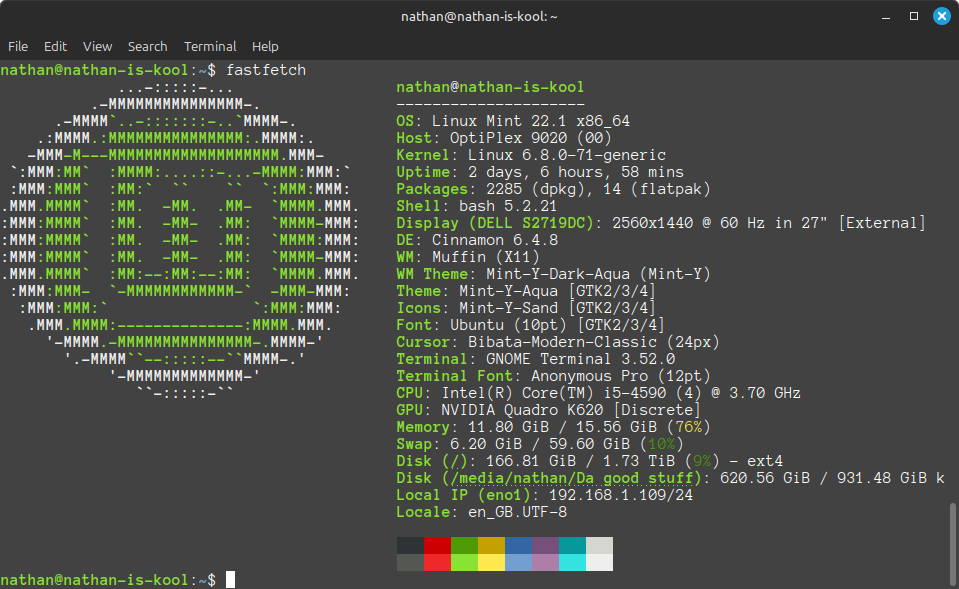Click the Display DELL S2719DC line
Viewport: 959px width, 589px height.
pos(661,223)
